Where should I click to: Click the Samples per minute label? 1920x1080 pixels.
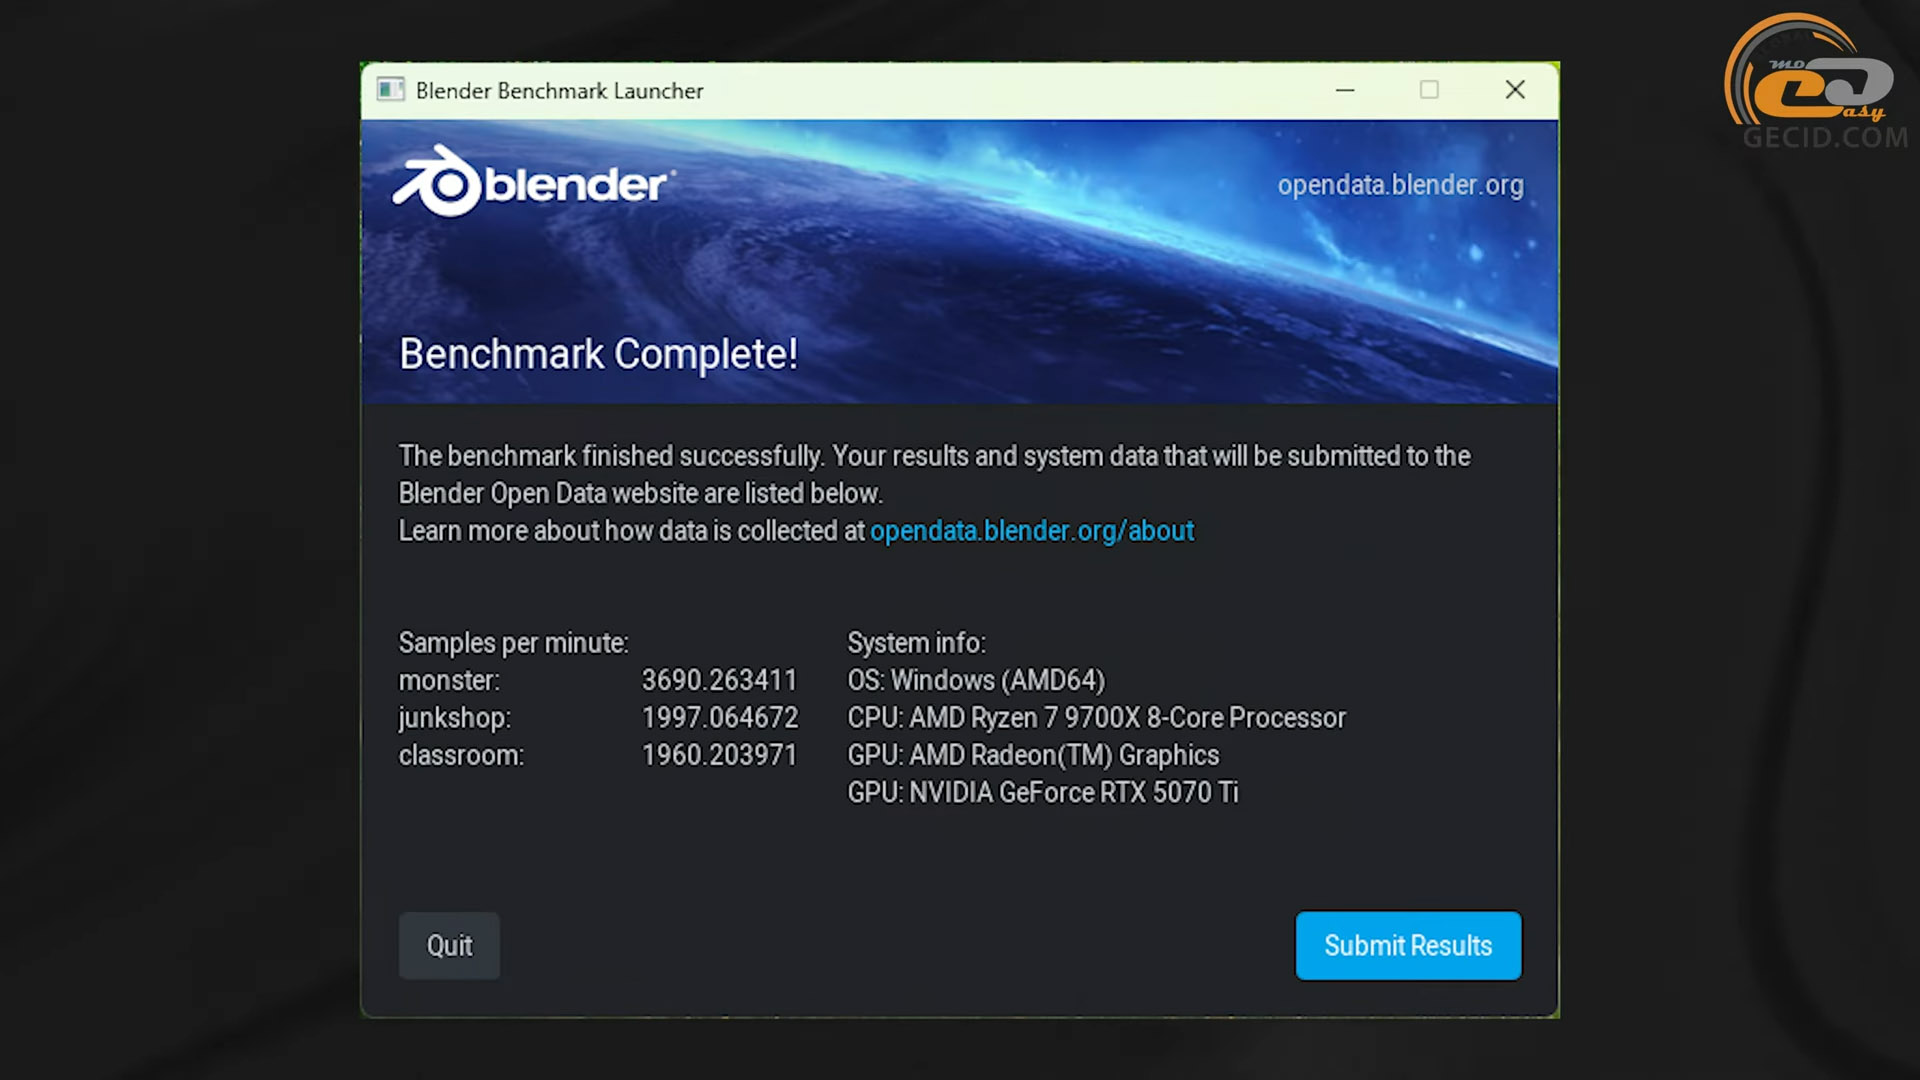513,643
